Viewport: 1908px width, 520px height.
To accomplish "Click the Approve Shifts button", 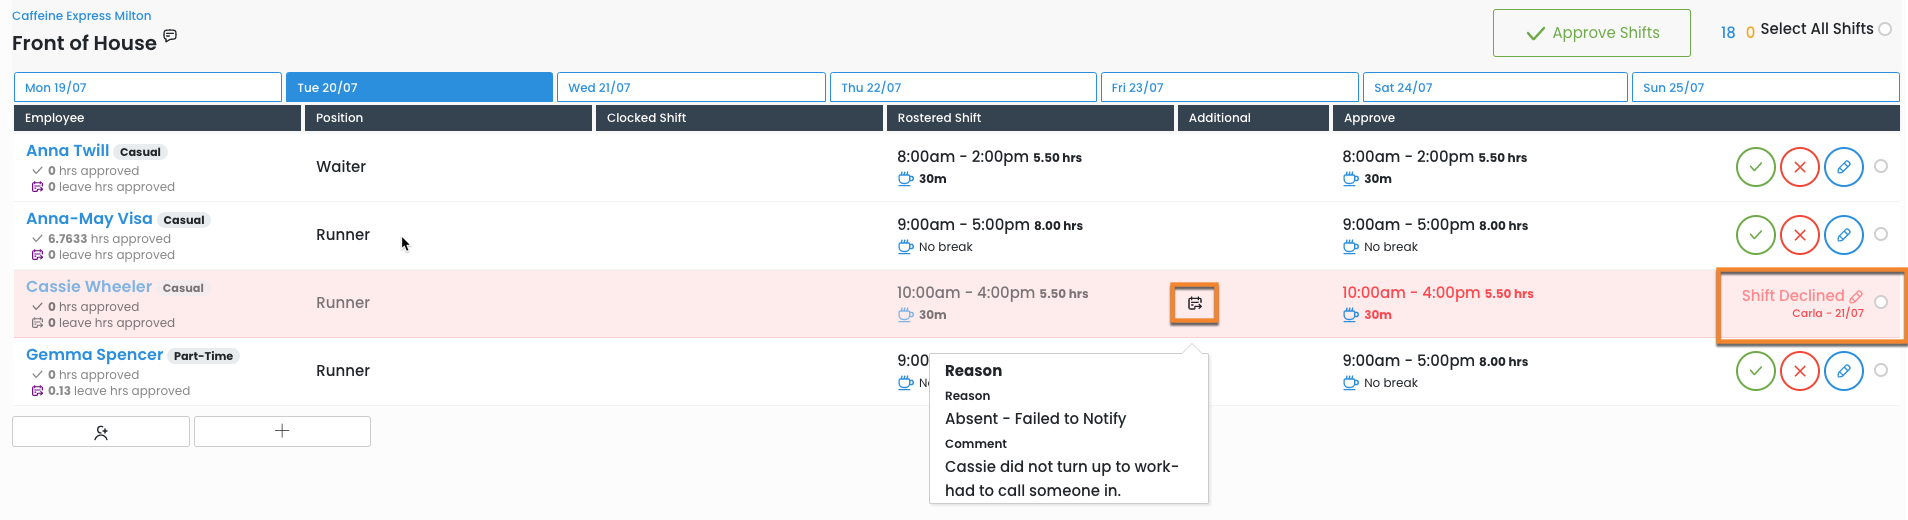I will [x=1591, y=33].
